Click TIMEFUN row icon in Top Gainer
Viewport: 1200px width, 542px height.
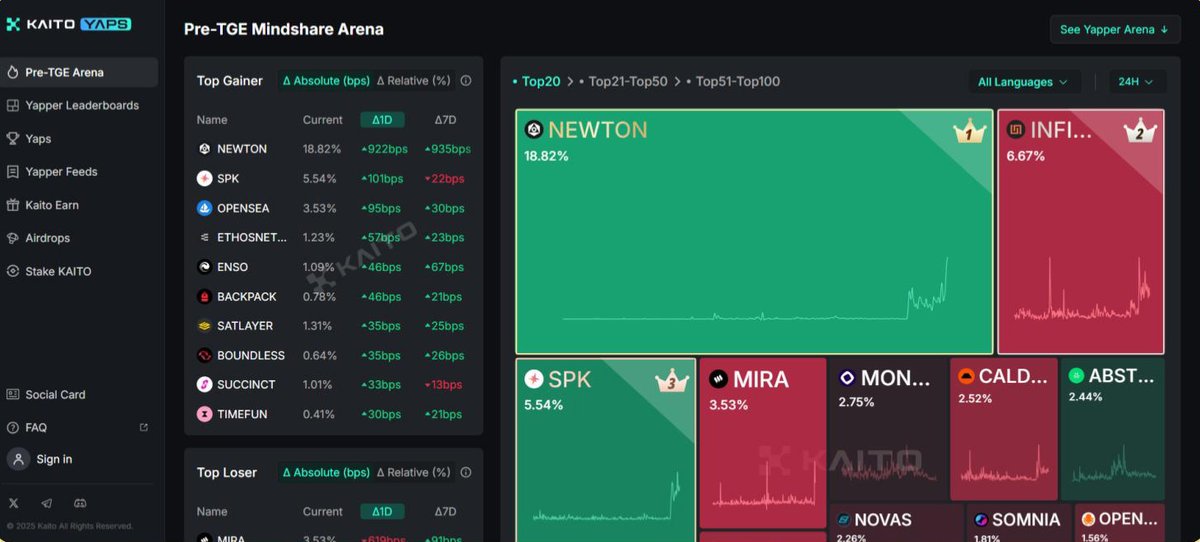204,414
